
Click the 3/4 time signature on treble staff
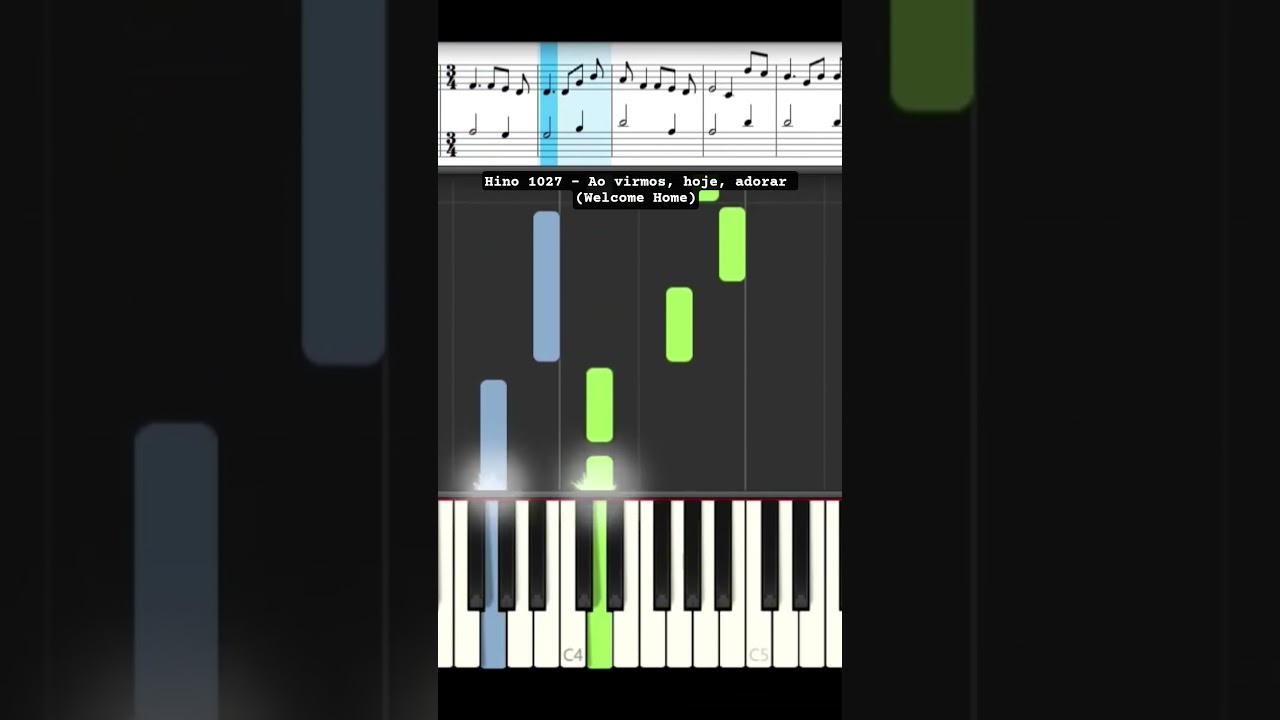pos(451,78)
